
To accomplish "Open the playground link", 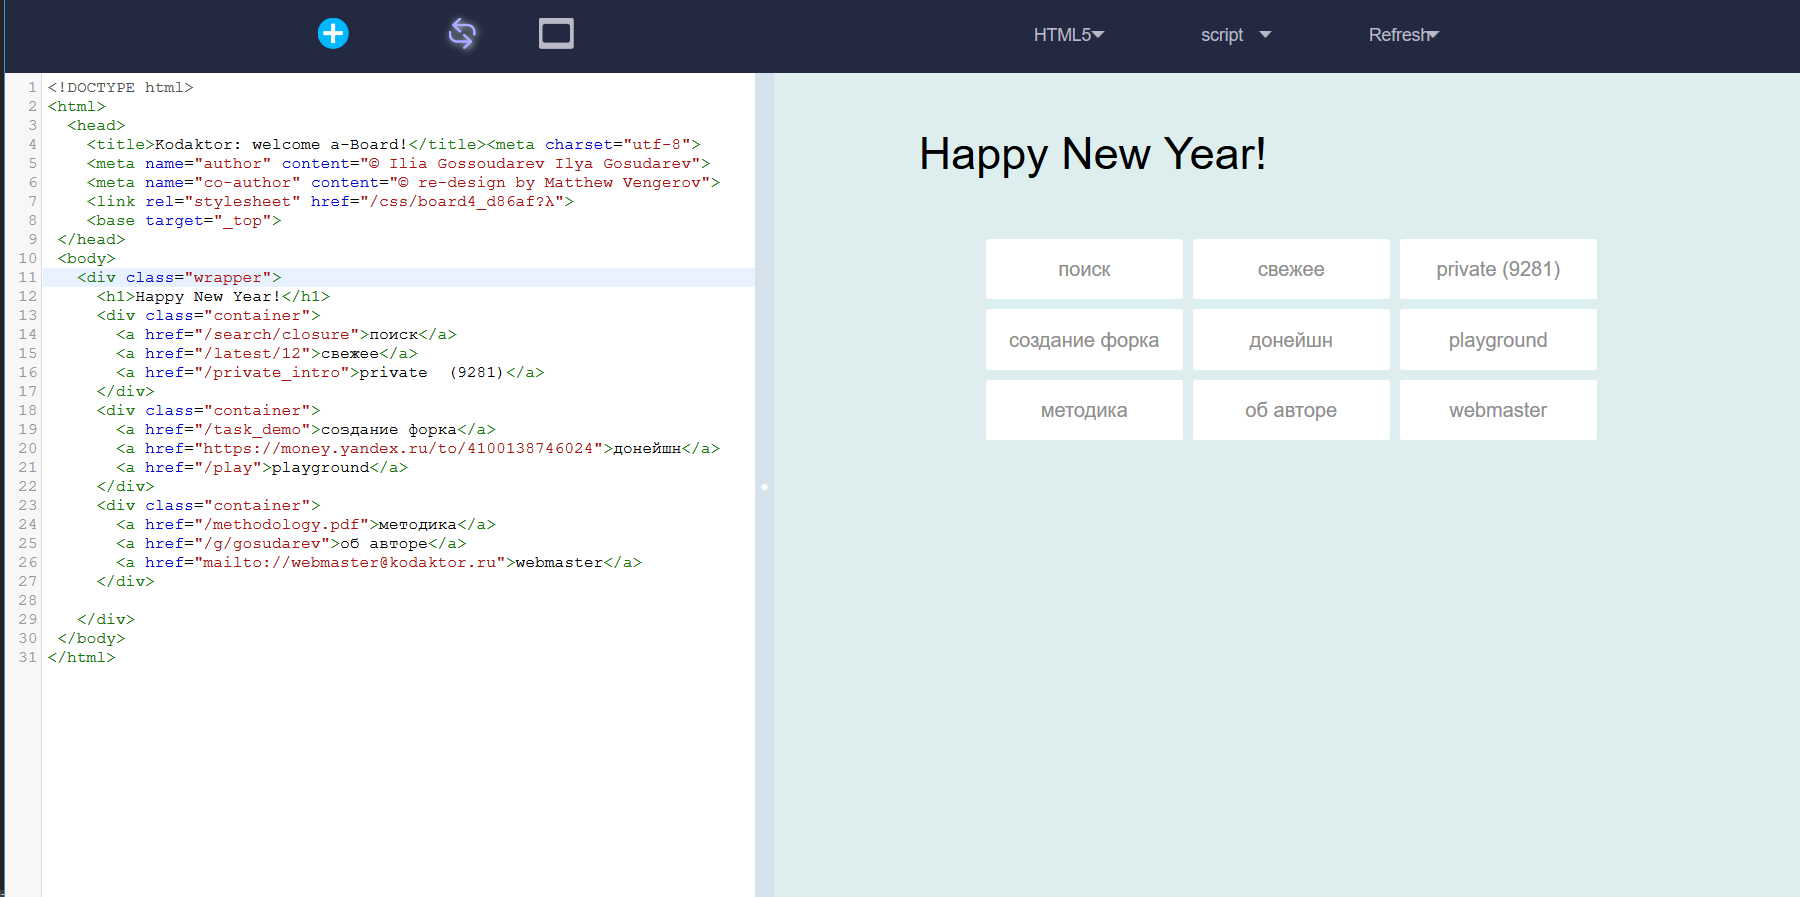I will tap(1498, 340).
